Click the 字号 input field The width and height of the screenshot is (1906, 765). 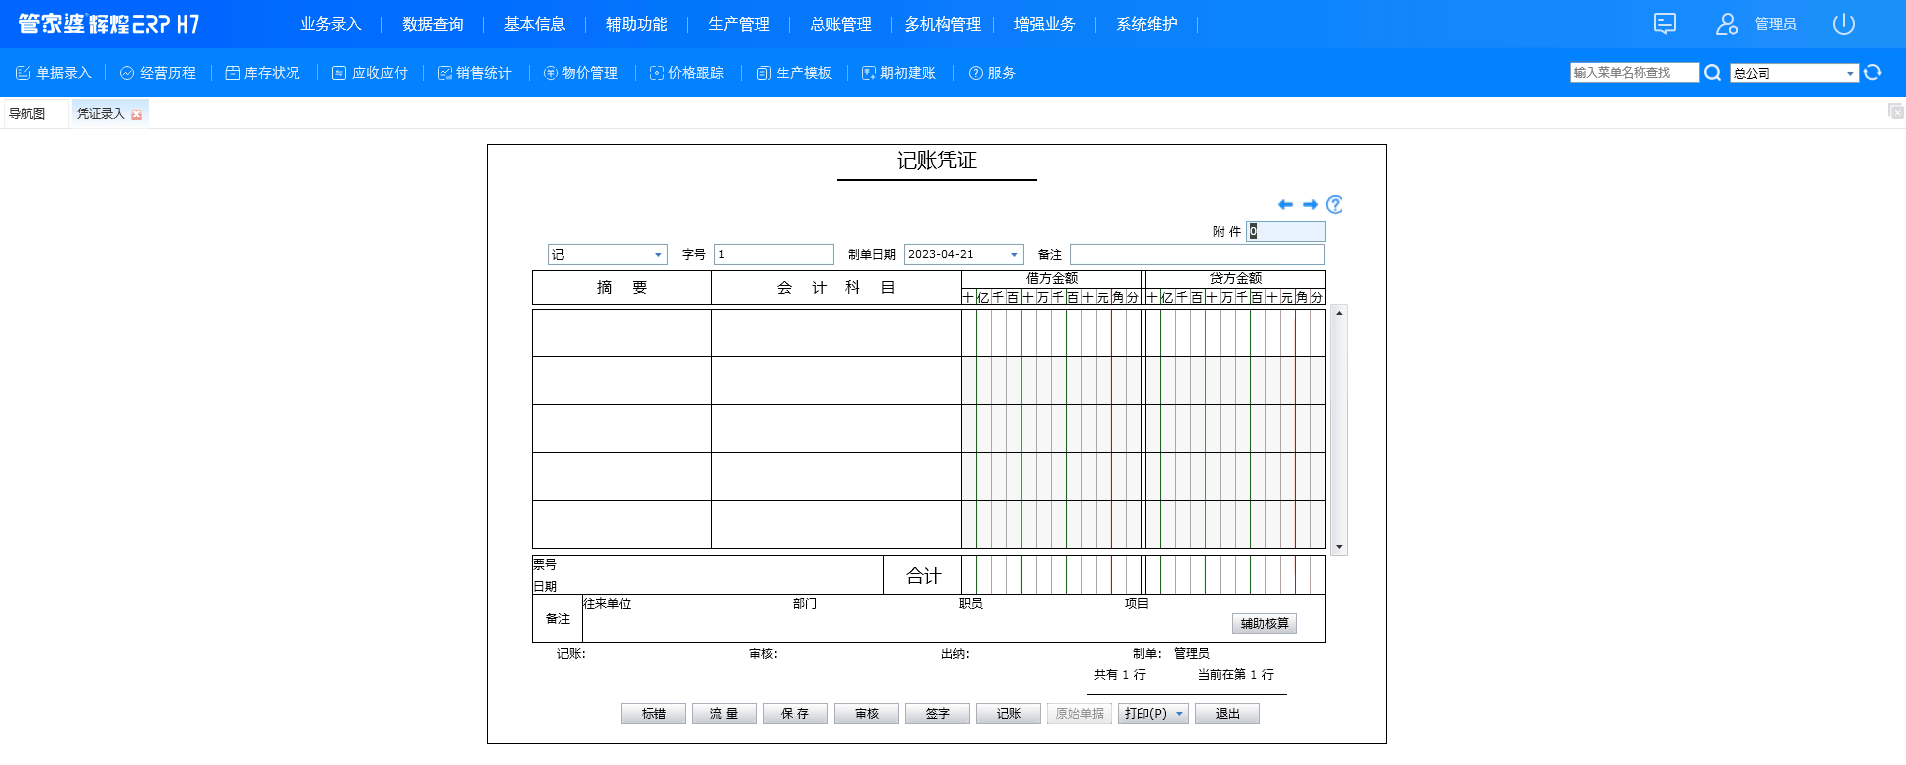click(773, 255)
